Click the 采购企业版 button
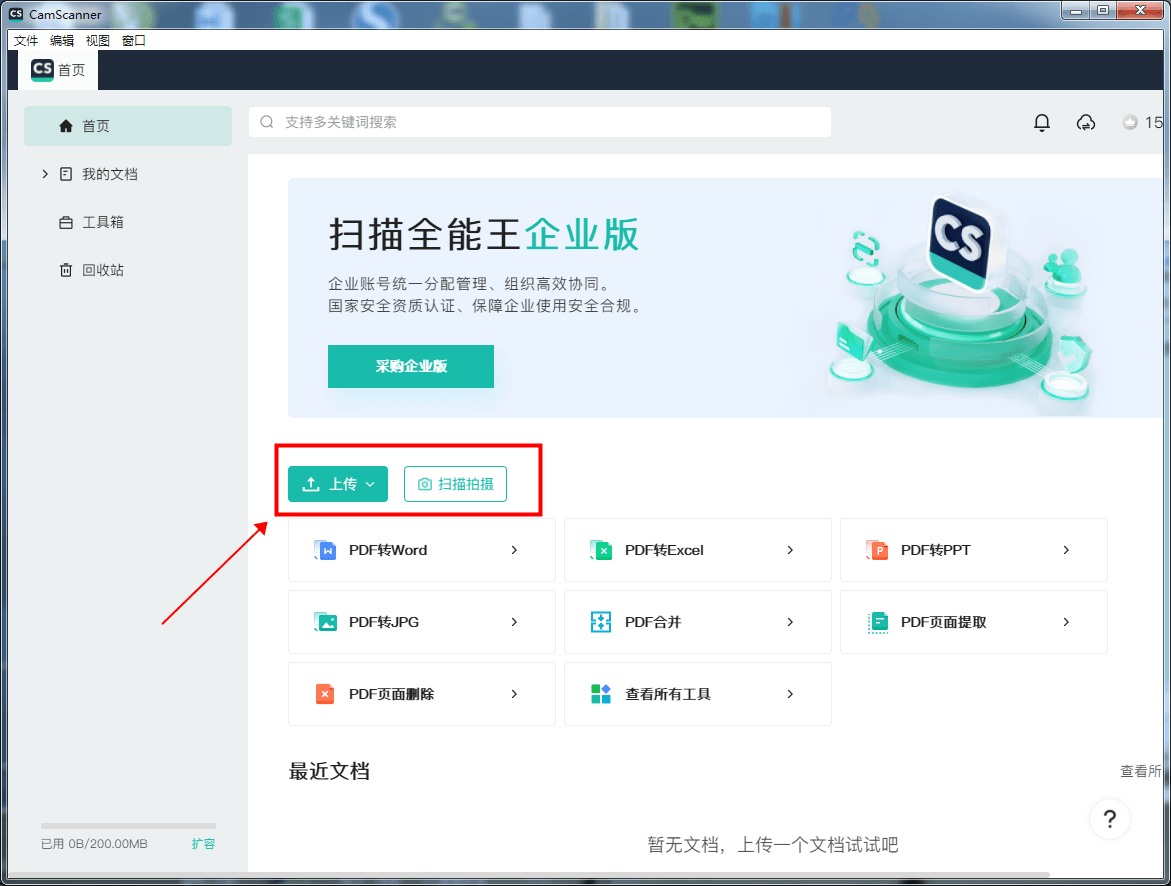The width and height of the screenshot is (1171, 886). [410, 366]
